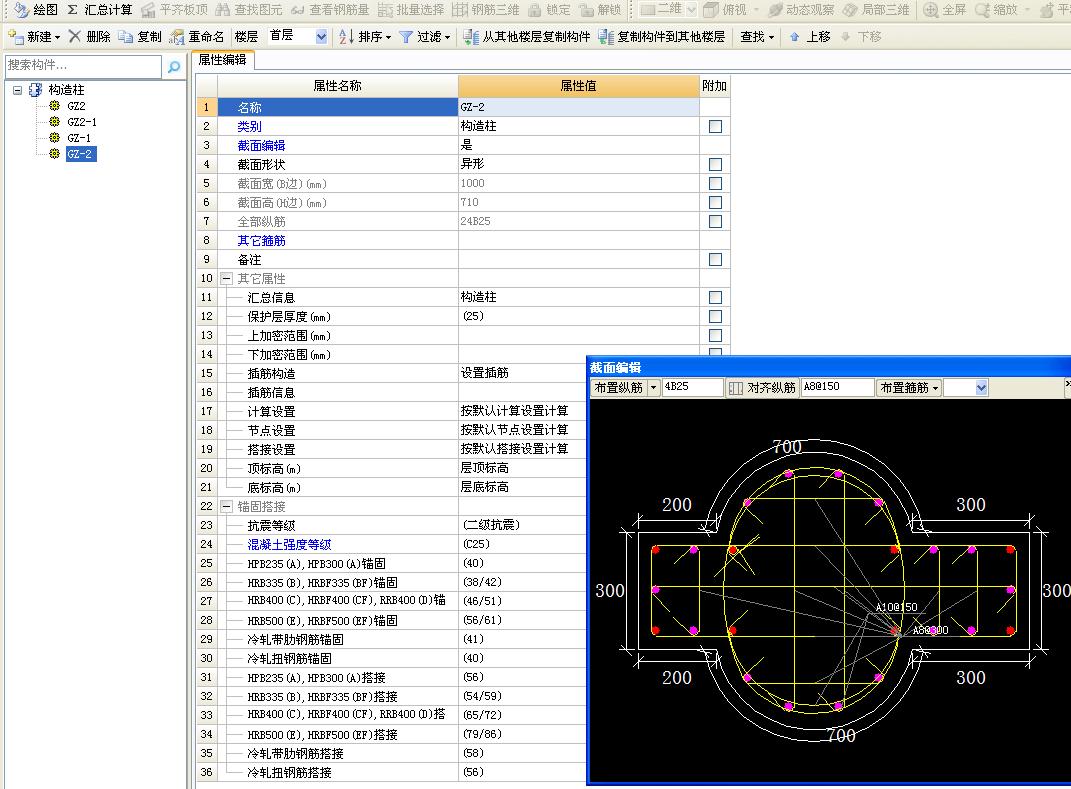Select the 属性编辑 tab
1071x789 pixels.
(x=222, y=60)
